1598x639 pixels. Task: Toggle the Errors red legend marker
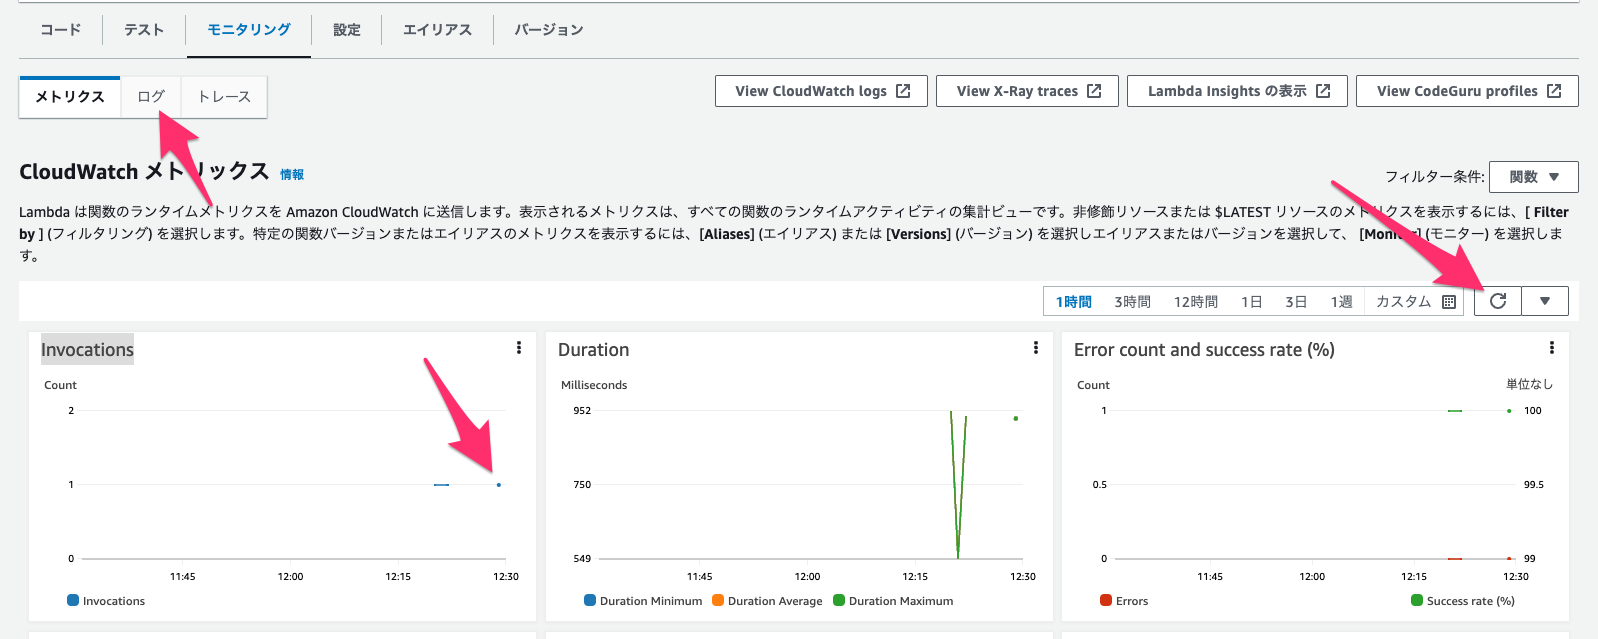1106,600
